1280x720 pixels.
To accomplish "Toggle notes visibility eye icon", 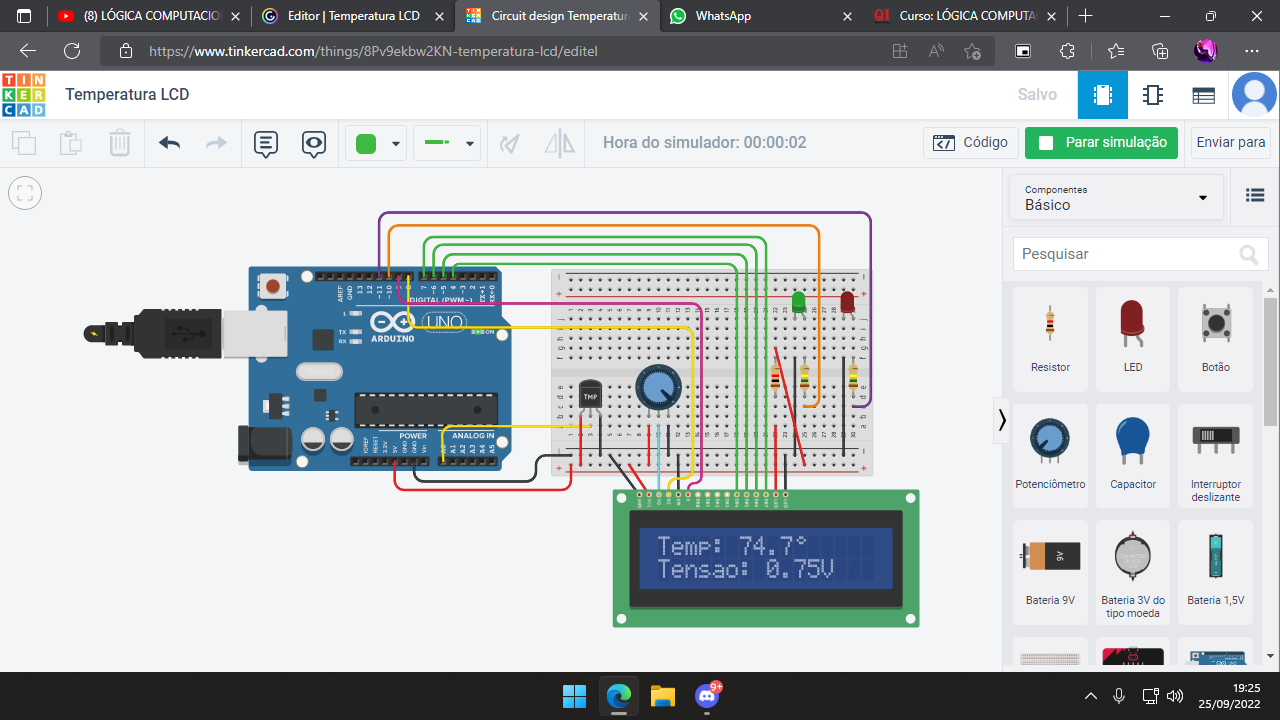I will (314, 143).
